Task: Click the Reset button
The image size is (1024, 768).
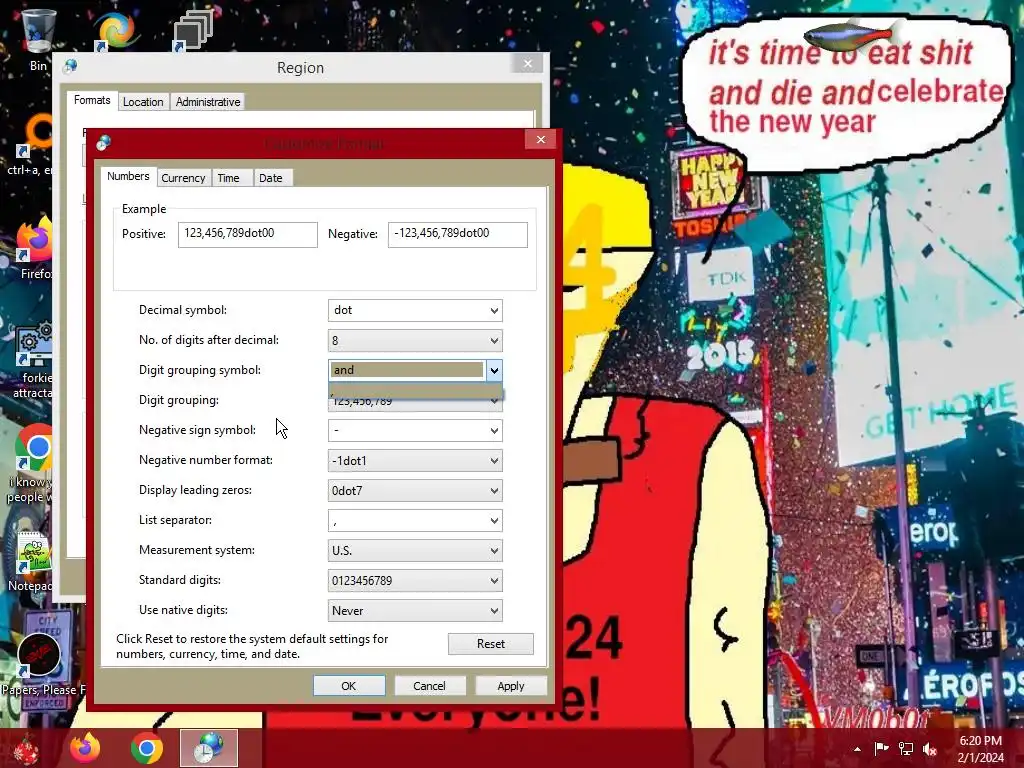Action: coord(490,644)
